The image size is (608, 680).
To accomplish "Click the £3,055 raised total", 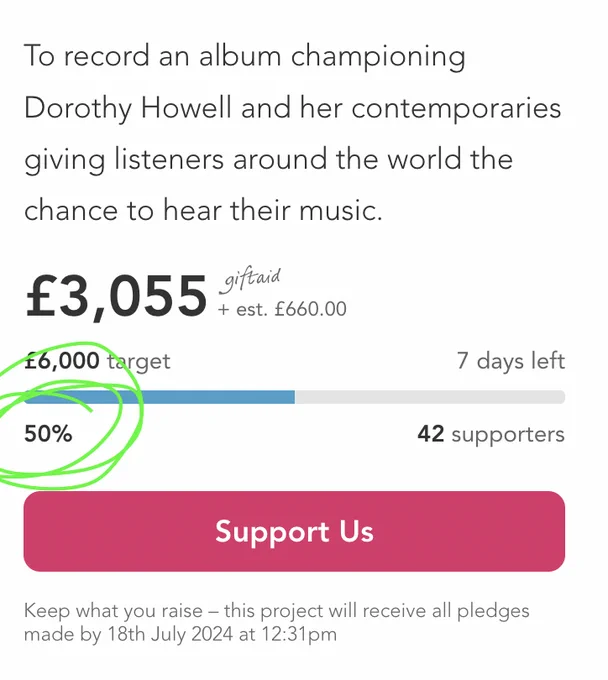I will 116,296.
